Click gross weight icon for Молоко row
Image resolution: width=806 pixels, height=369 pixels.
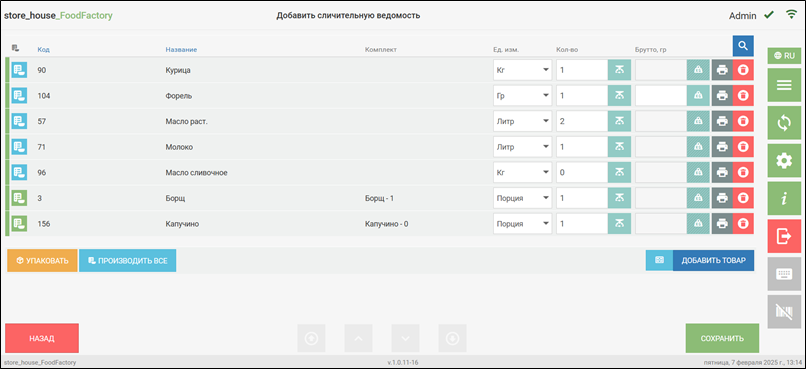pyautogui.click(x=698, y=147)
